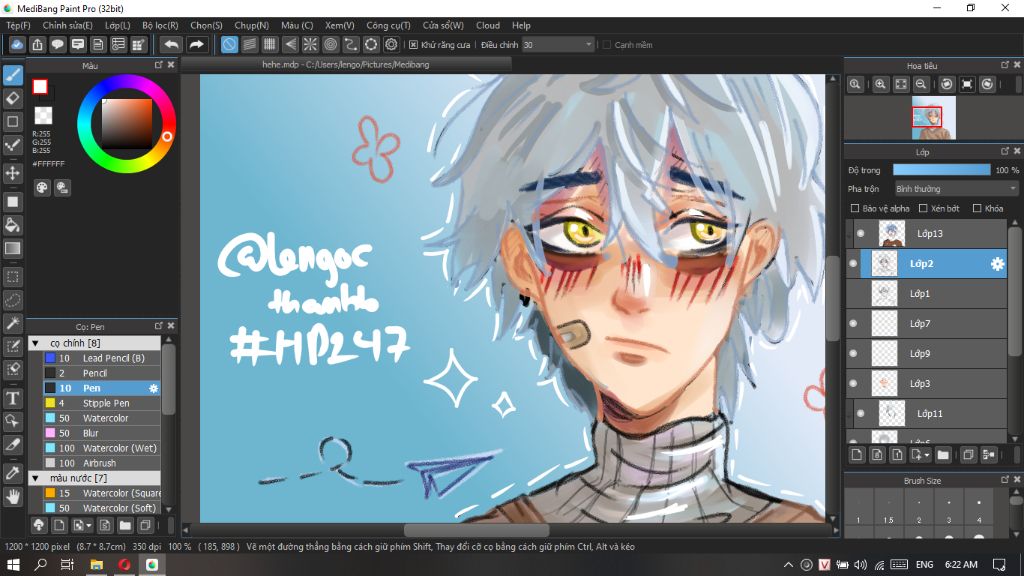Hide layer Lớp9
This screenshot has width=1024, height=576.
[x=853, y=353]
